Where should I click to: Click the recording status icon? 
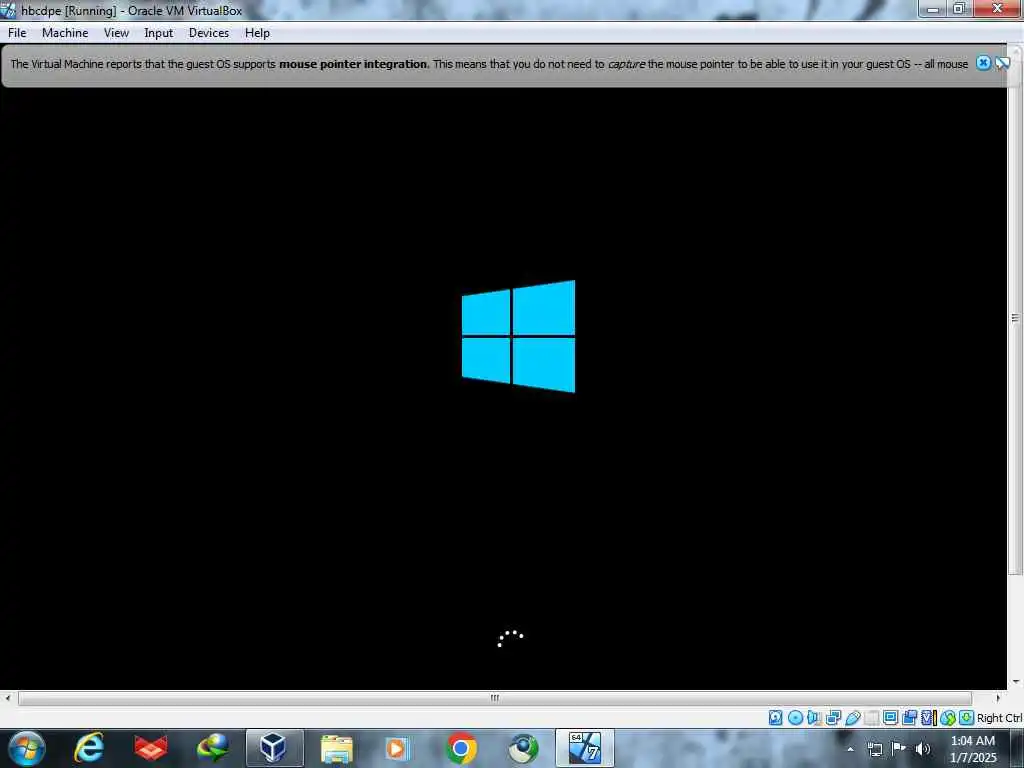tap(909, 718)
